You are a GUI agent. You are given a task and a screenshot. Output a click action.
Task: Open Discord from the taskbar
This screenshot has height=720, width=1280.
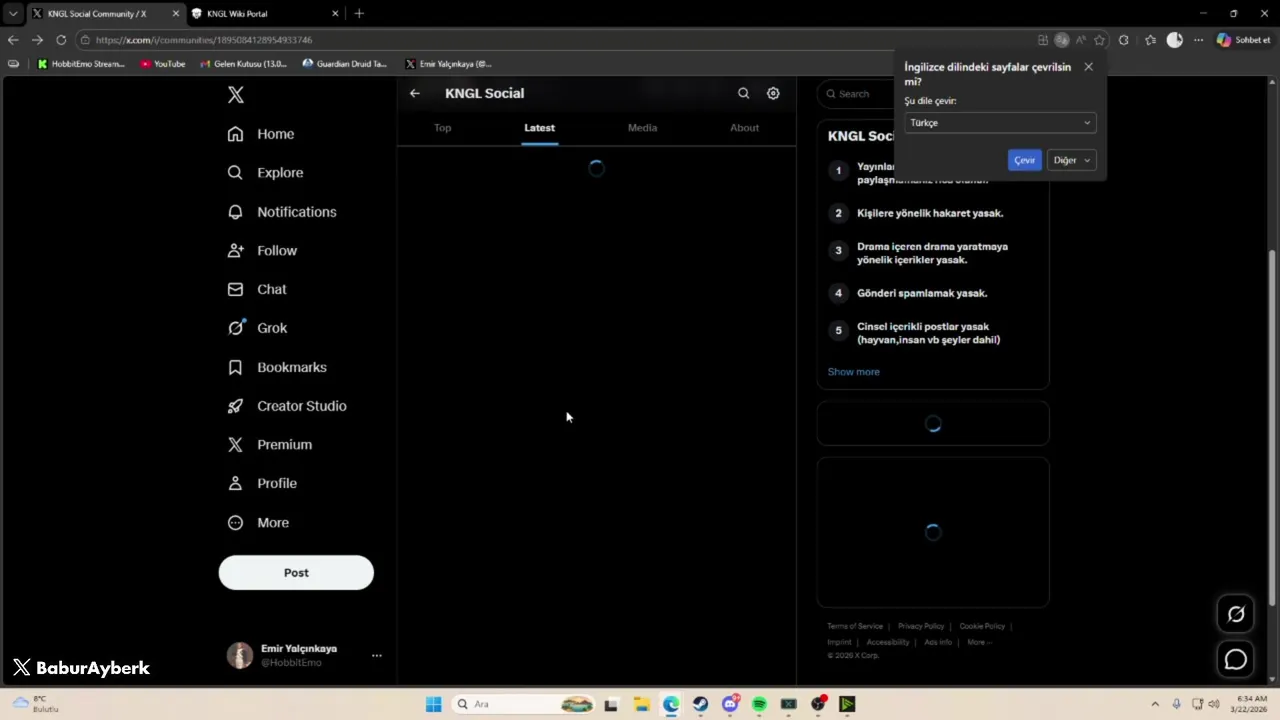tap(730, 704)
